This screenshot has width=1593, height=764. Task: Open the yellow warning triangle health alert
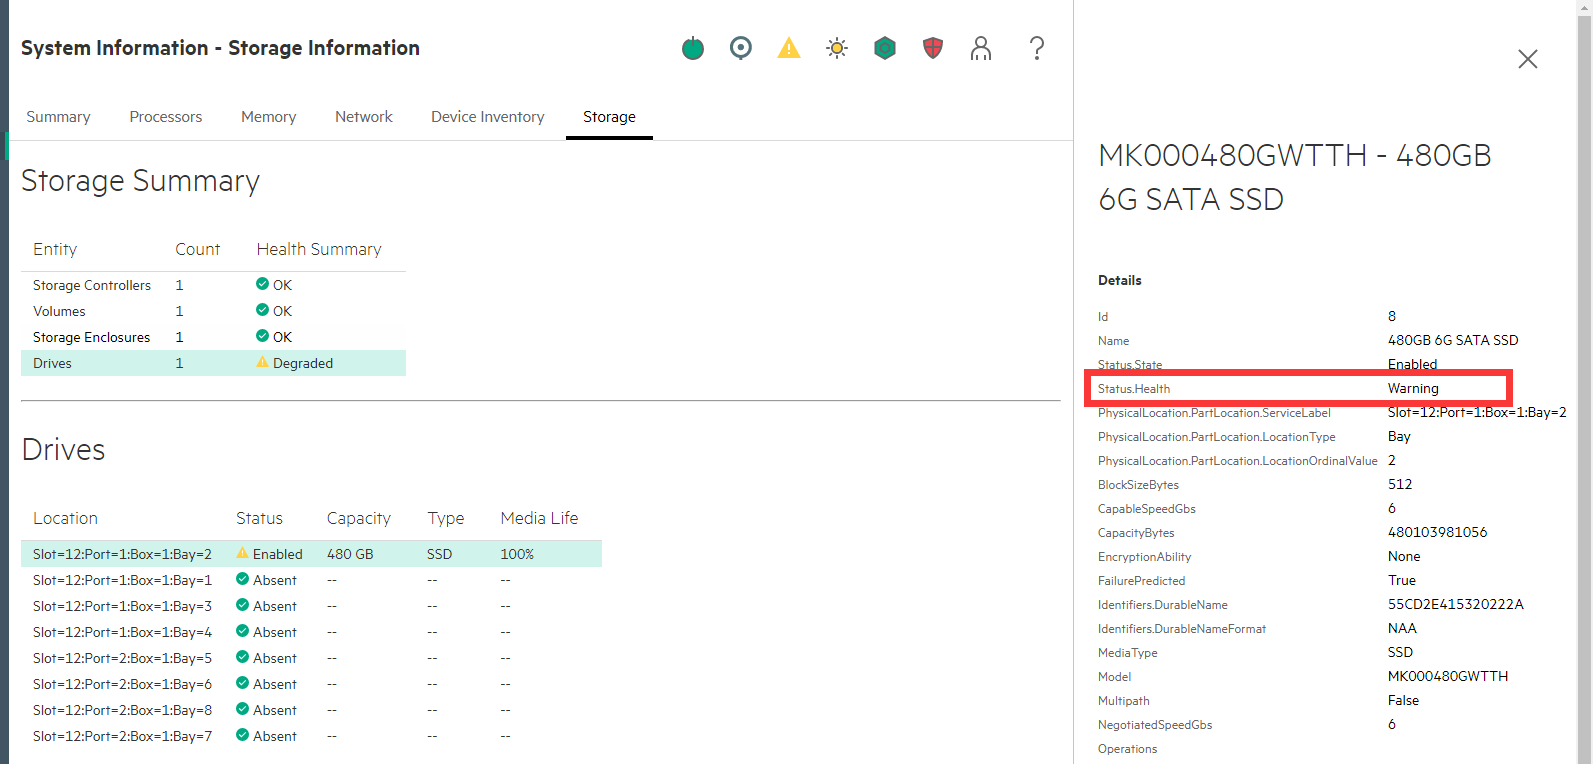789,48
